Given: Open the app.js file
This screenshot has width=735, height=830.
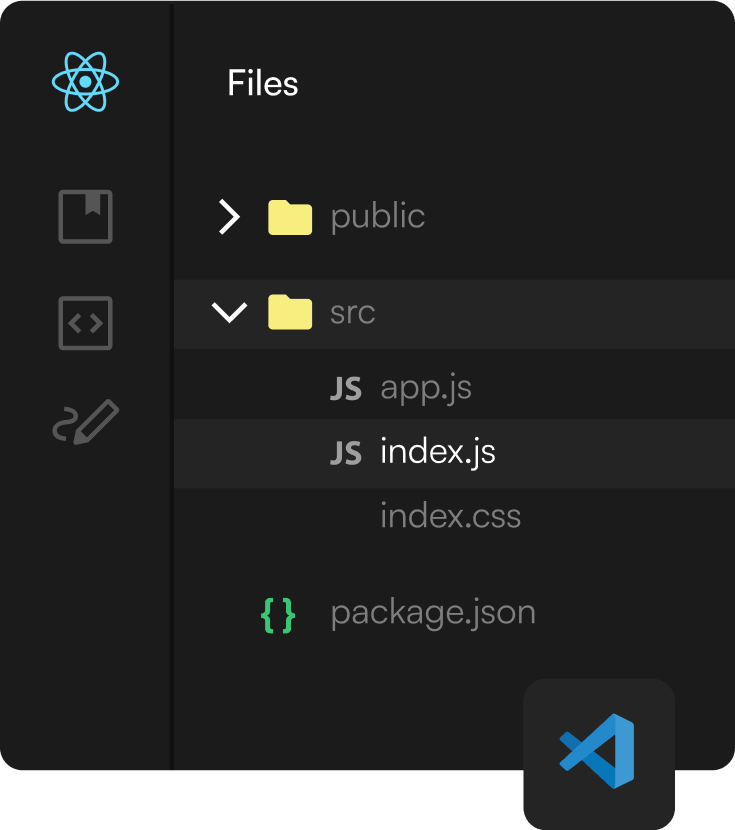Looking at the screenshot, I should coord(425,389).
